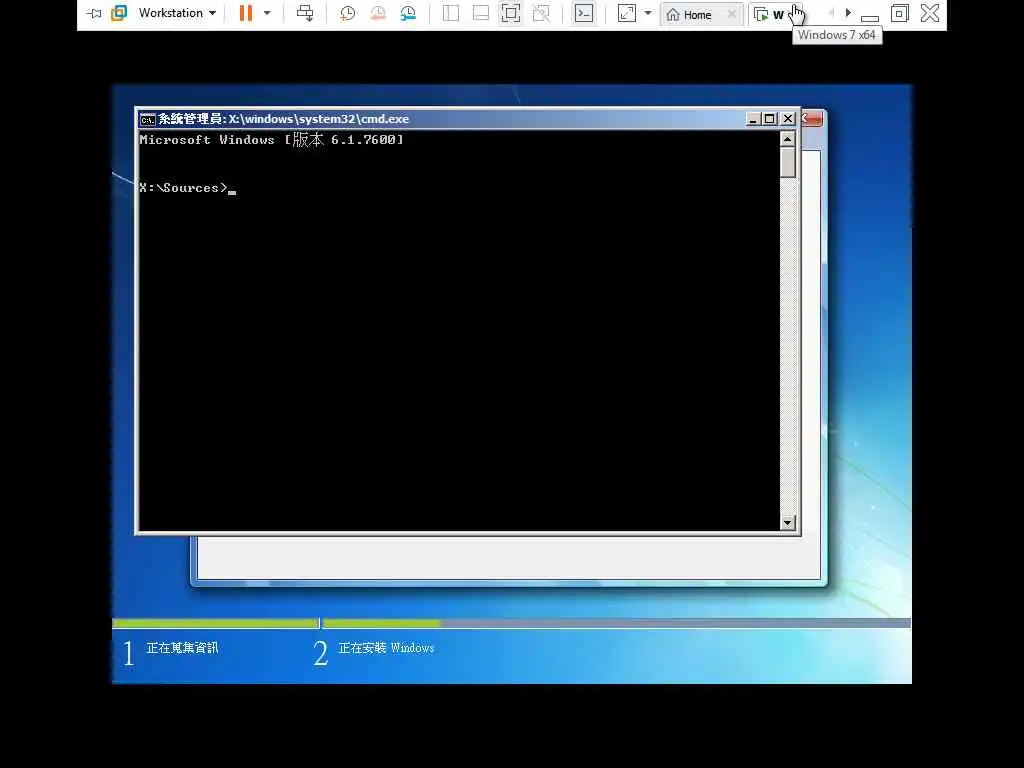This screenshot has height=768, width=1024.
Task: Show the next tab using right arrow
Action: click(x=848, y=13)
